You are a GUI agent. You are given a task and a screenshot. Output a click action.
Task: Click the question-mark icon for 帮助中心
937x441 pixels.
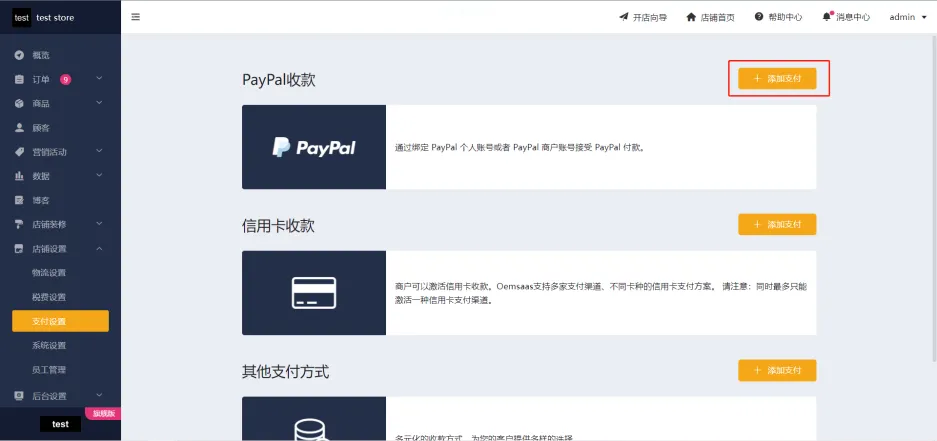[x=759, y=17]
